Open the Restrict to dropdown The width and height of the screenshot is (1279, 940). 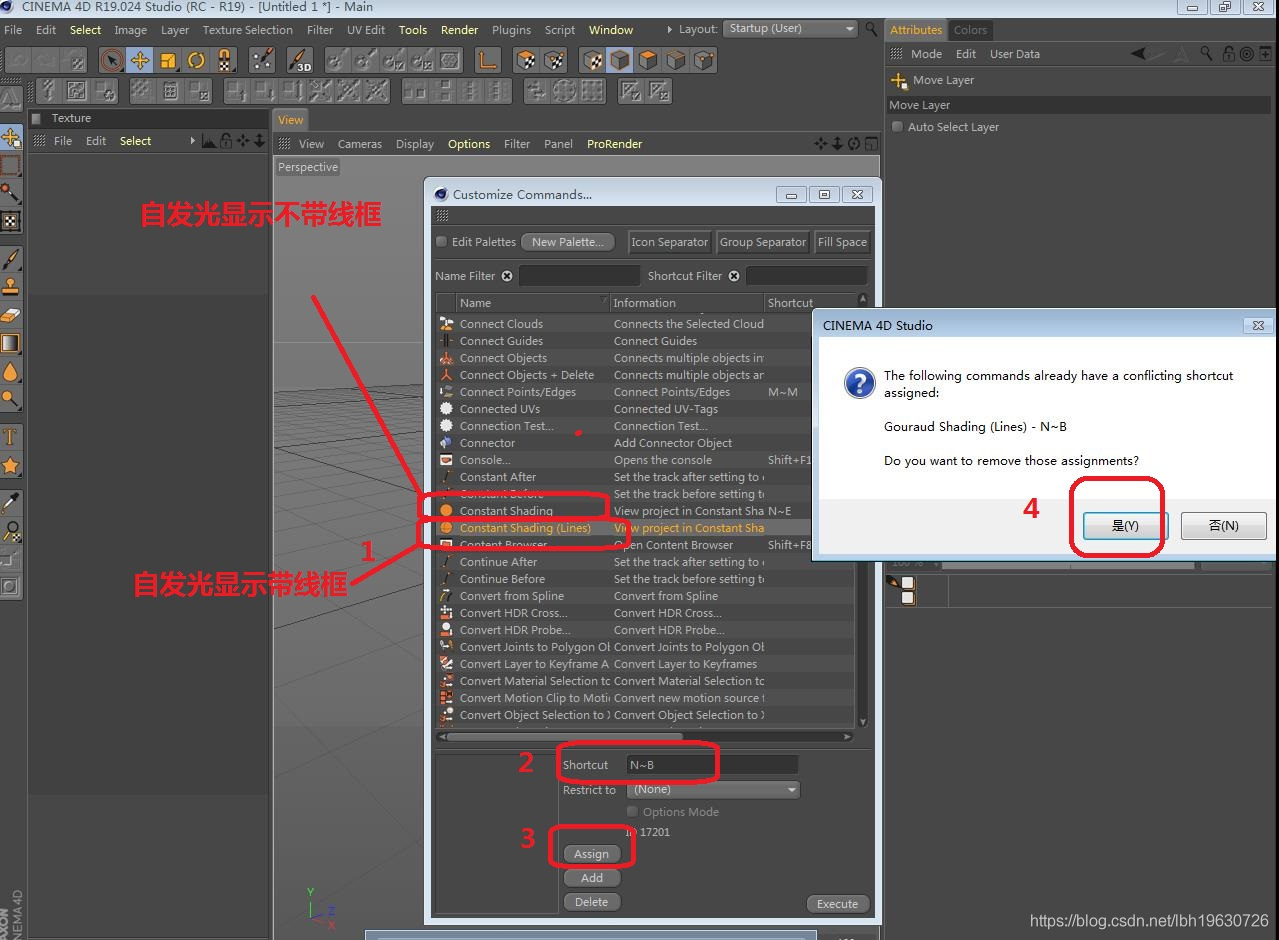tap(713, 790)
